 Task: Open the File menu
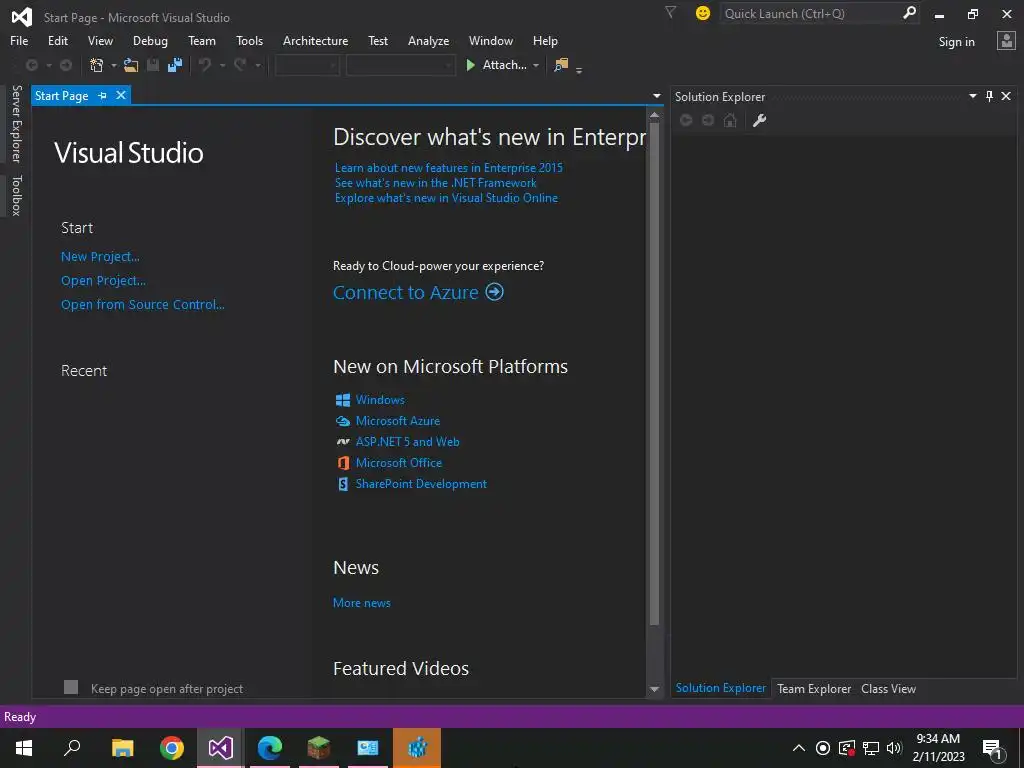(19, 40)
